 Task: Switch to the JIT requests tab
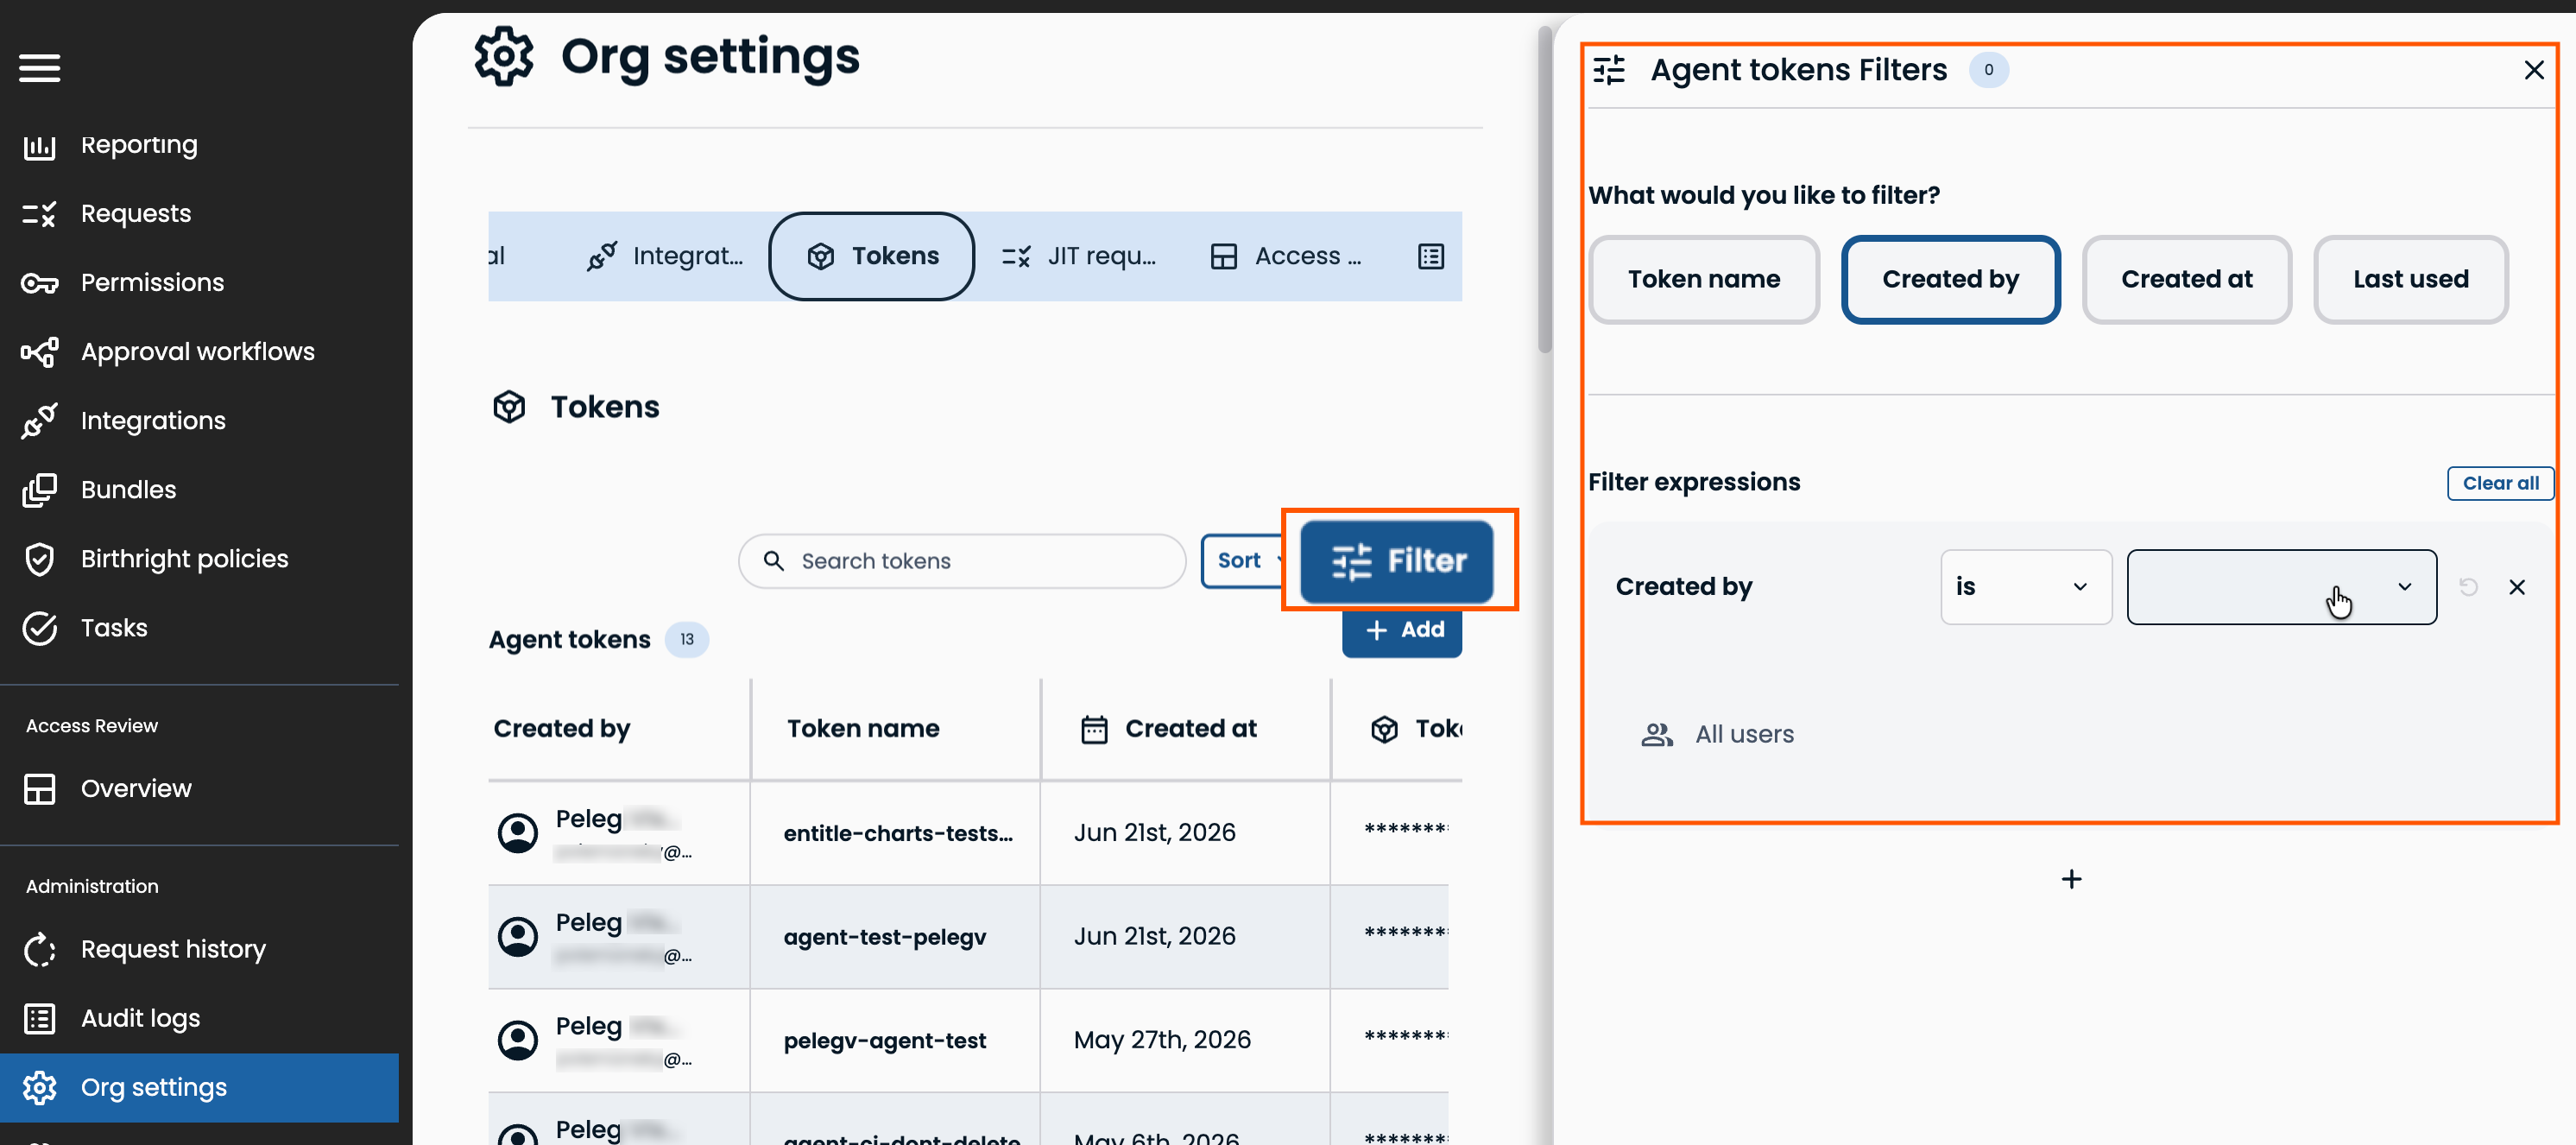coord(1079,256)
